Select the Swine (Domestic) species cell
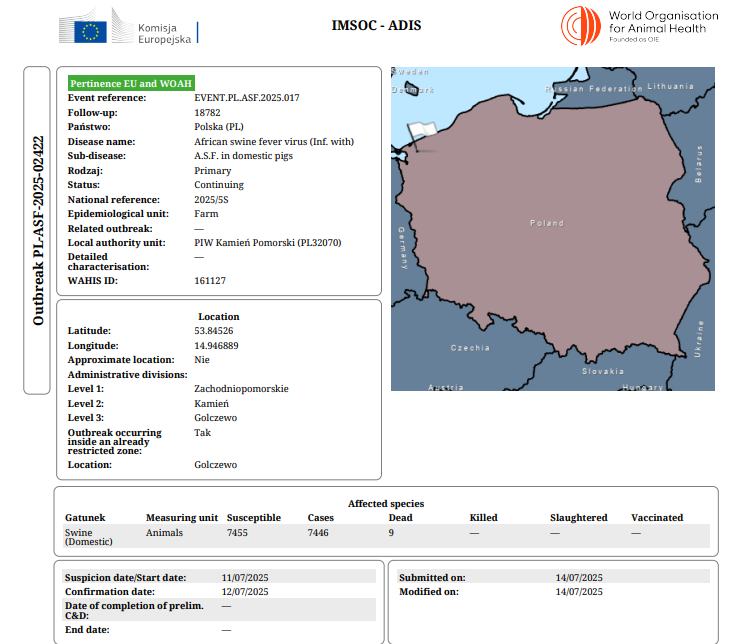The width and height of the screenshot is (752, 644). (88, 537)
